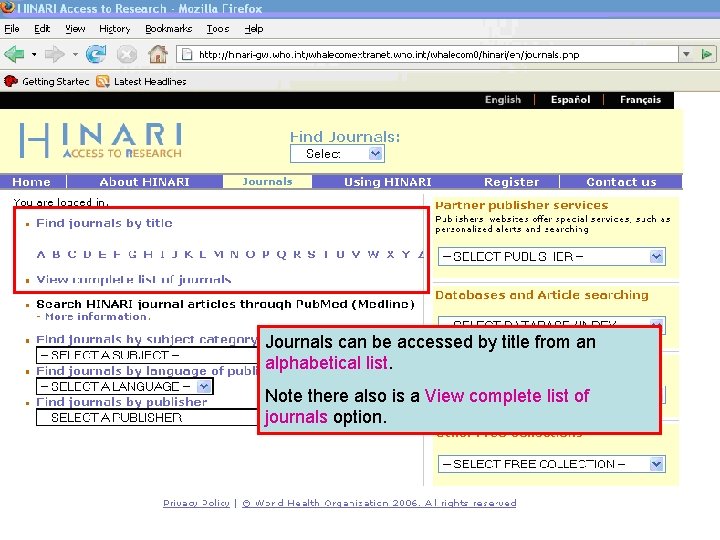Select letter Q in alphabetical list

click(281, 254)
